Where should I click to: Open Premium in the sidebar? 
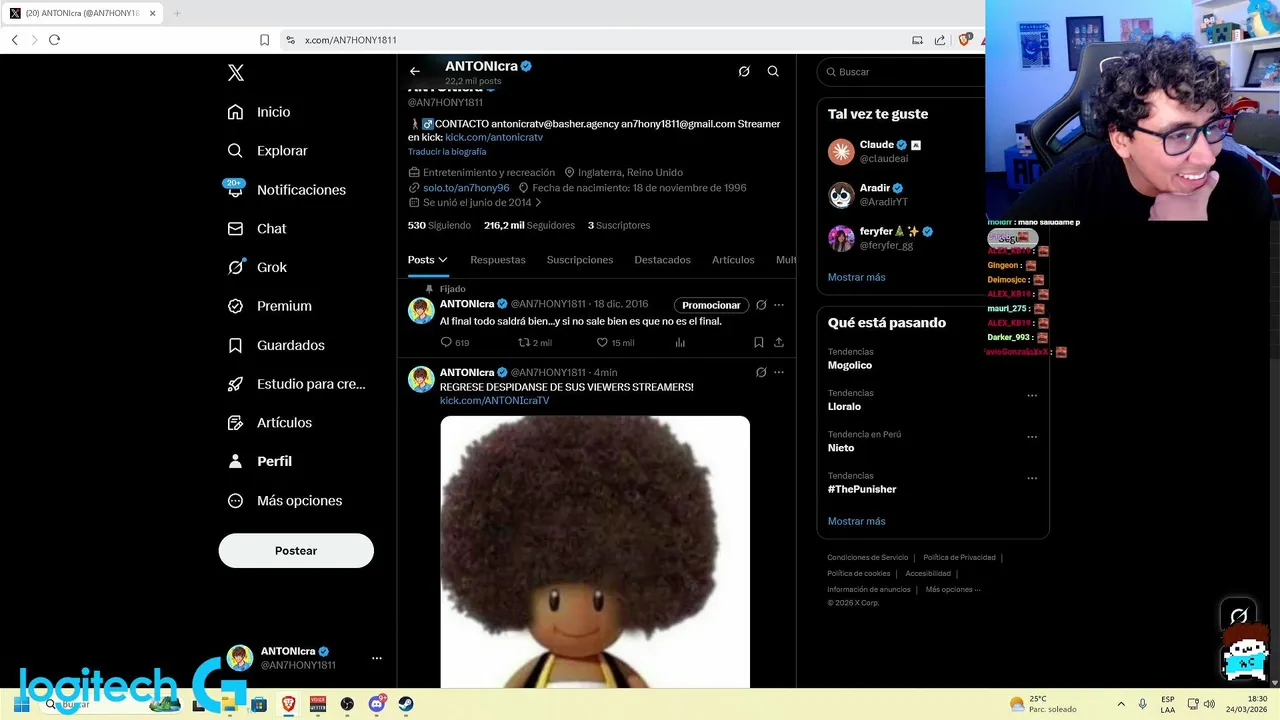pos(269,306)
